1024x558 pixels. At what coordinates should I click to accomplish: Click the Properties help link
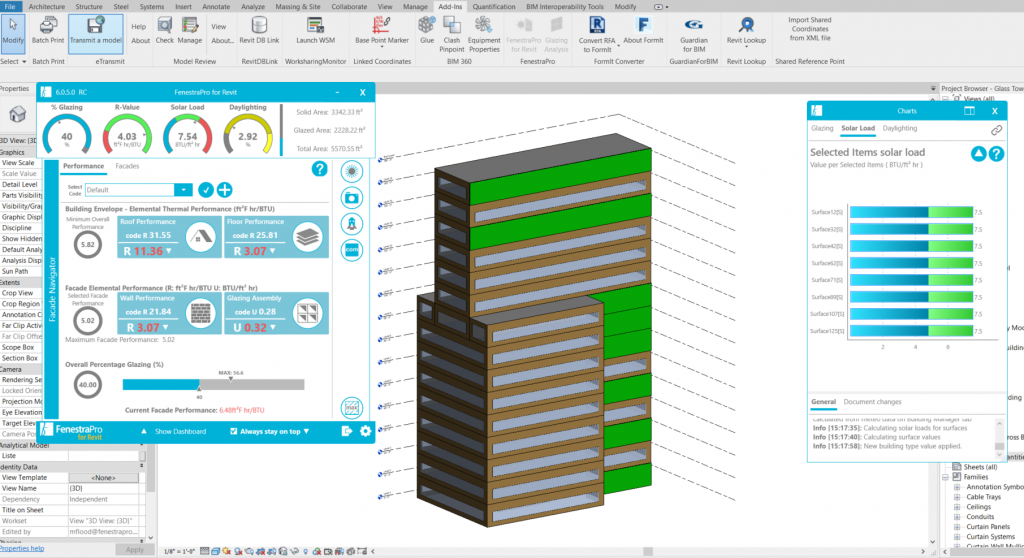(x=22, y=549)
